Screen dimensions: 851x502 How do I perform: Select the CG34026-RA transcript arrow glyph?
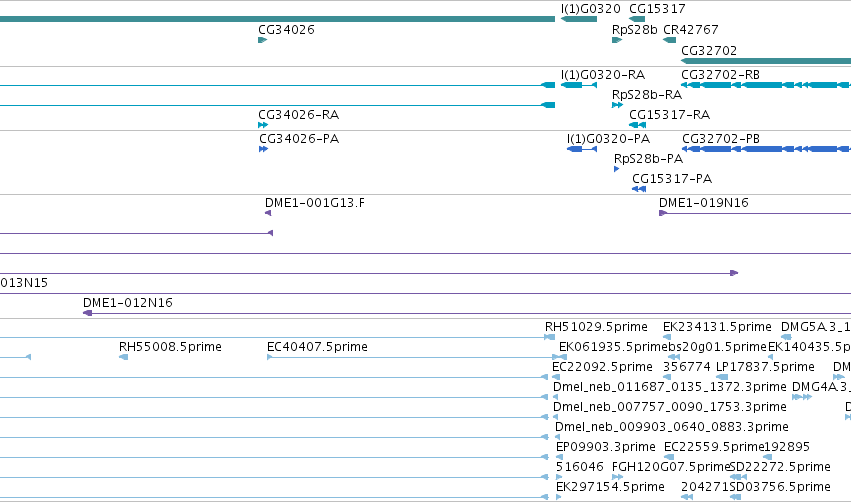coord(263,125)
